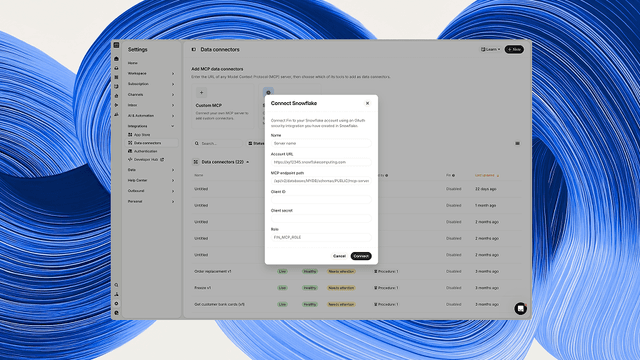The image size is (640, 360).
Task: Open the Messenger chat bubble launcher
Action: pyautogui.click(x=520, y=309)
